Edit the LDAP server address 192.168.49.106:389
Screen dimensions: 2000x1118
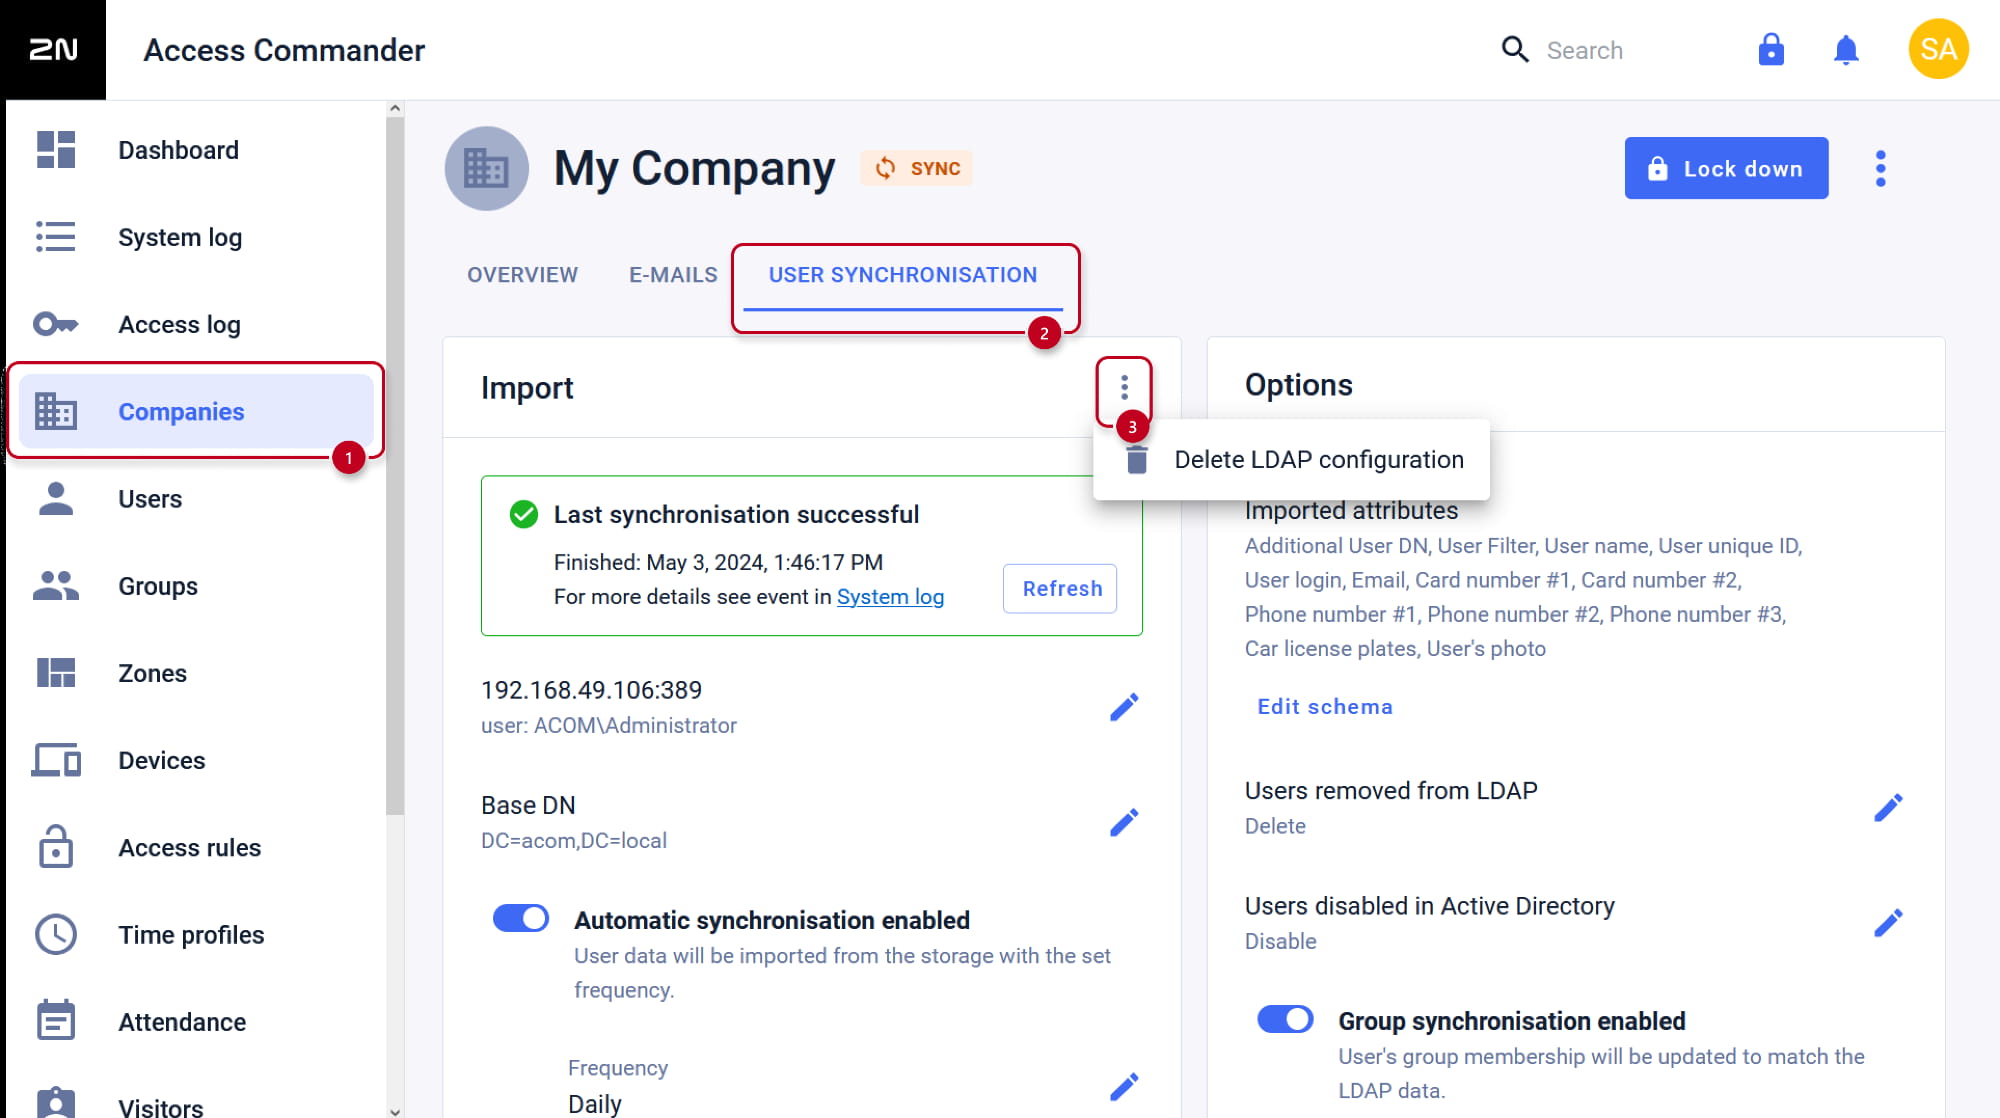coord(1124,707)
